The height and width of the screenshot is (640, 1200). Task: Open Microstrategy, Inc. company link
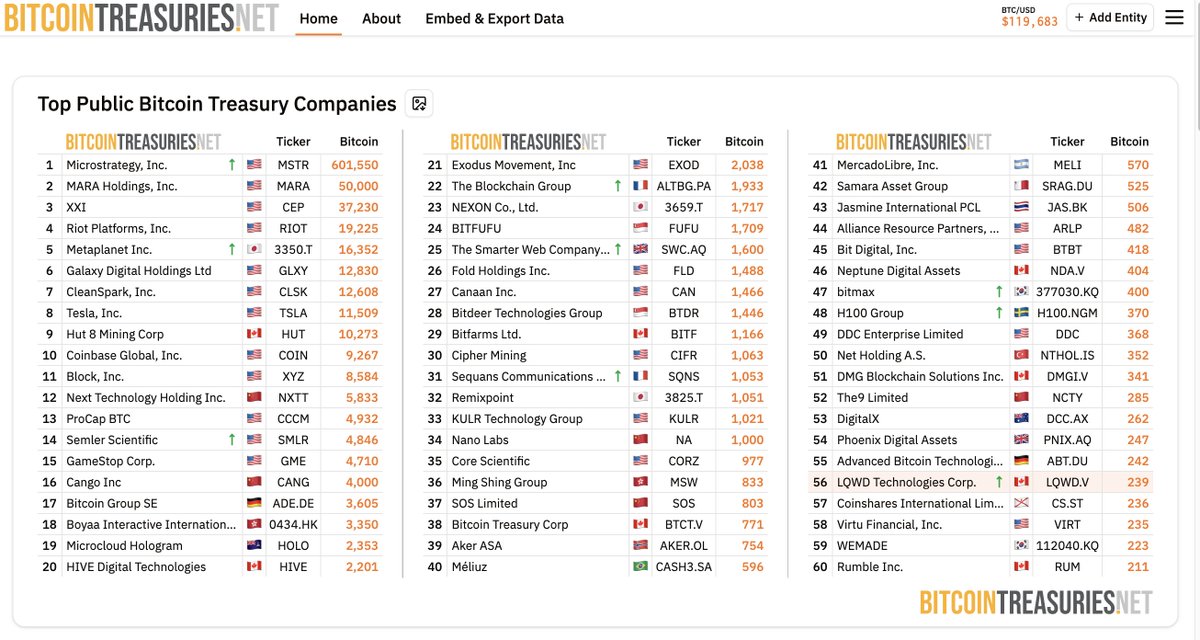click(x=117, y=165)
